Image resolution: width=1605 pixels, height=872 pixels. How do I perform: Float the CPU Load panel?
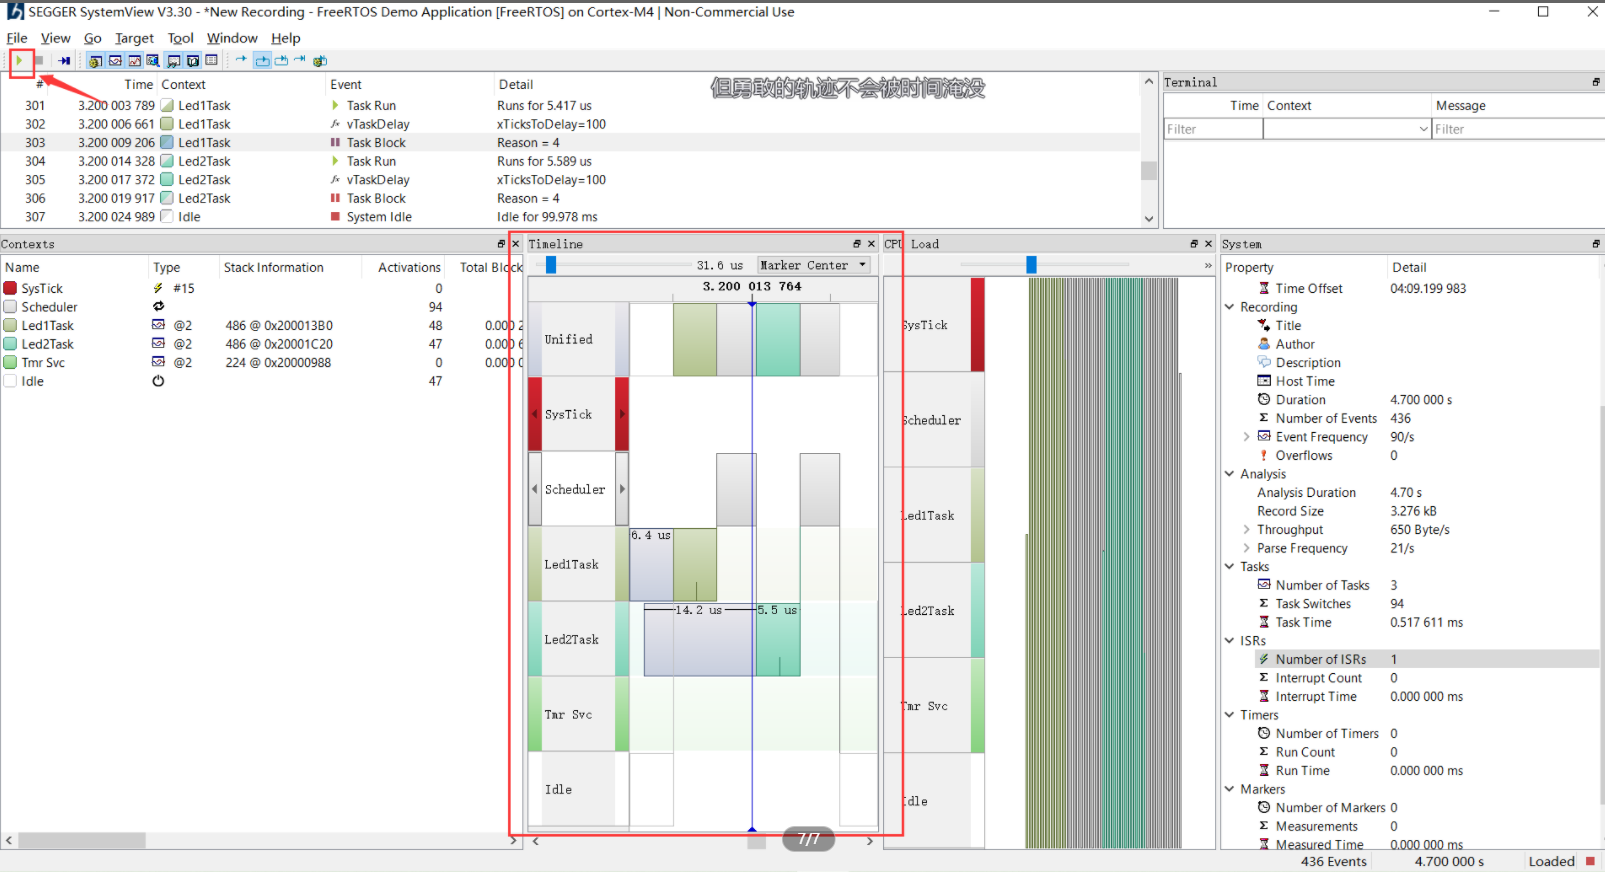point(1194,244)
